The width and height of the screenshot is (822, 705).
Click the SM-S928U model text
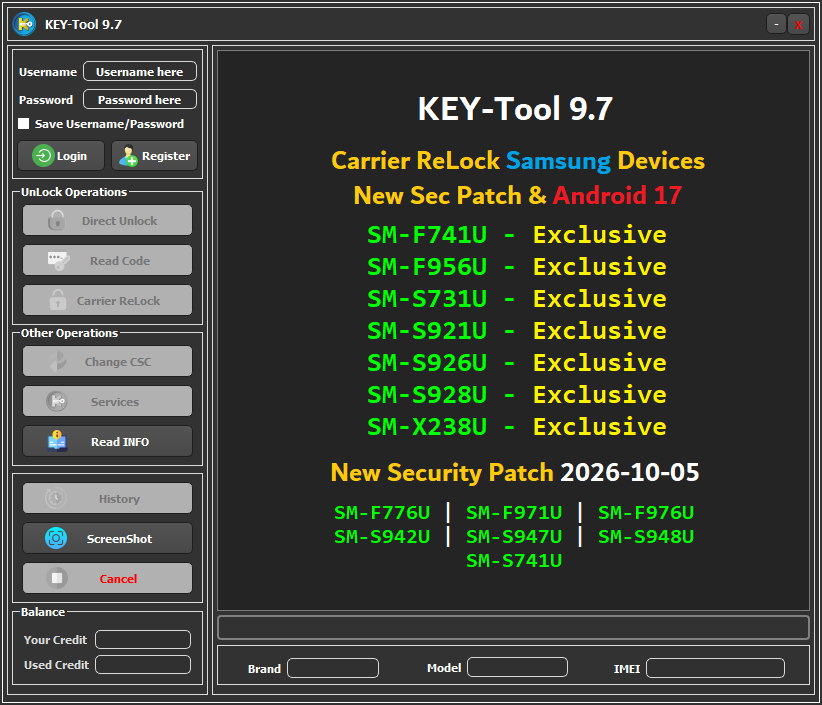pyautogui.click(x=427, y=395)
